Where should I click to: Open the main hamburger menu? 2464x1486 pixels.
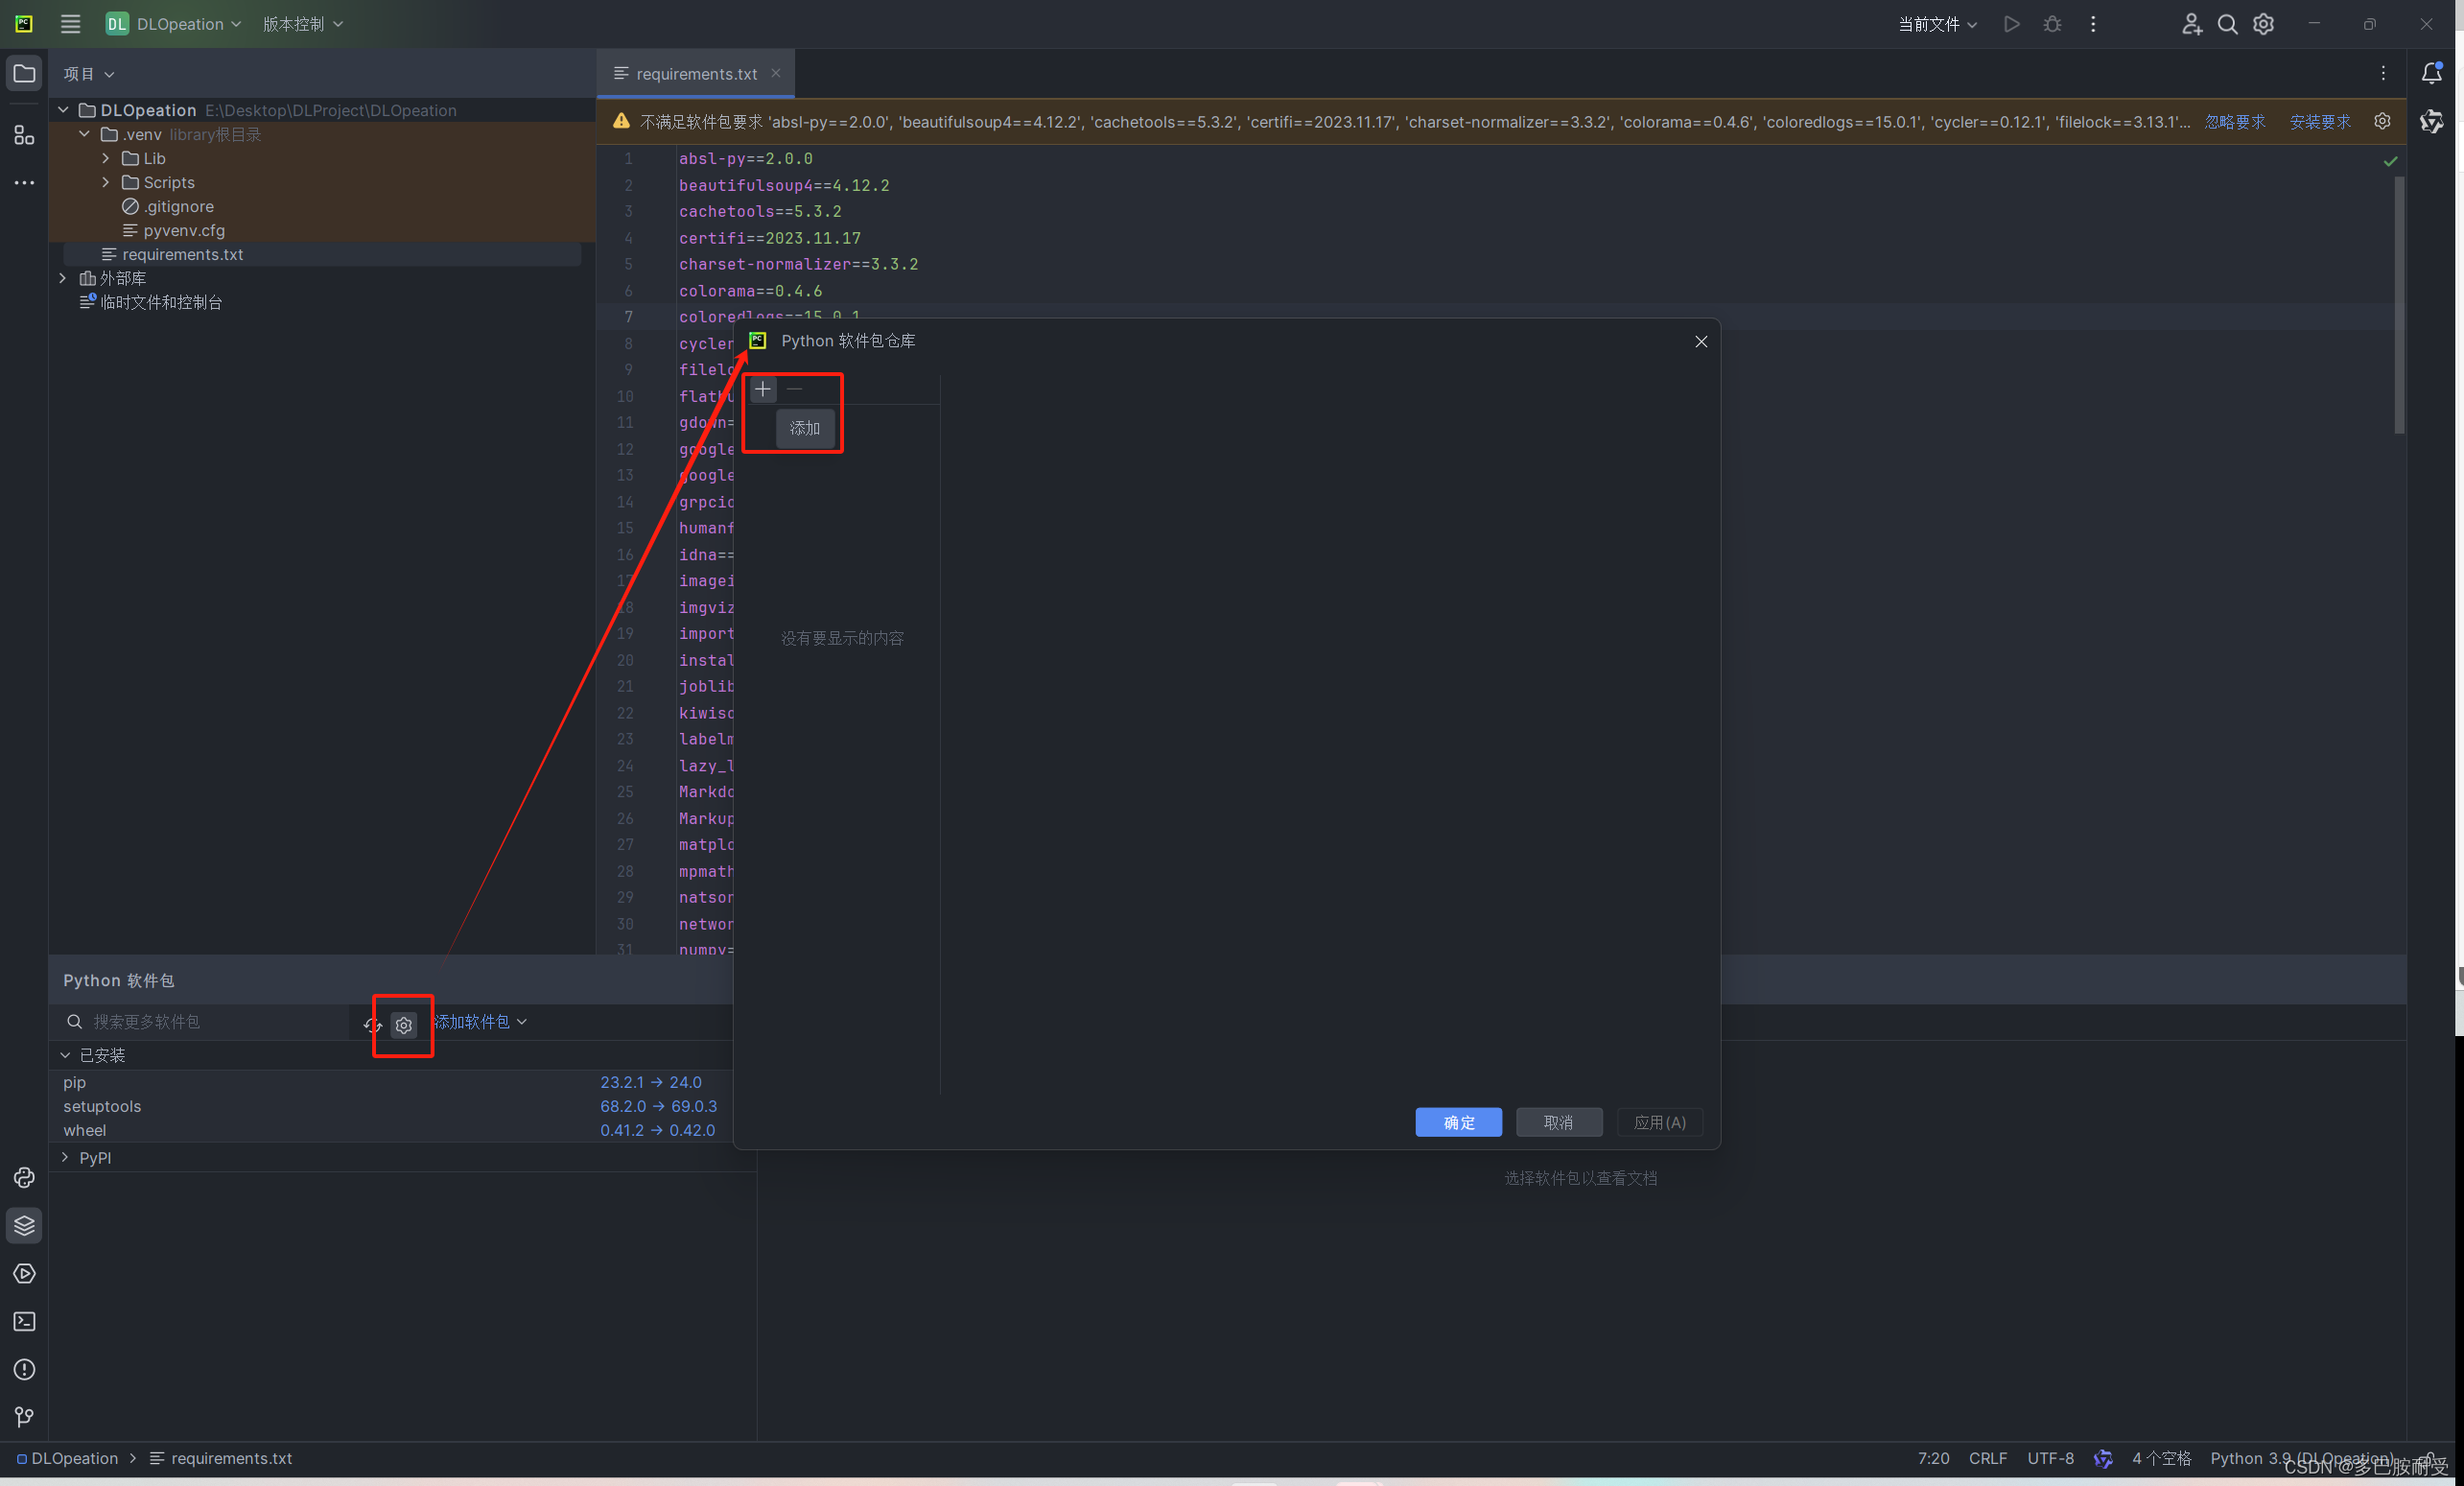[x=70, y=24]
